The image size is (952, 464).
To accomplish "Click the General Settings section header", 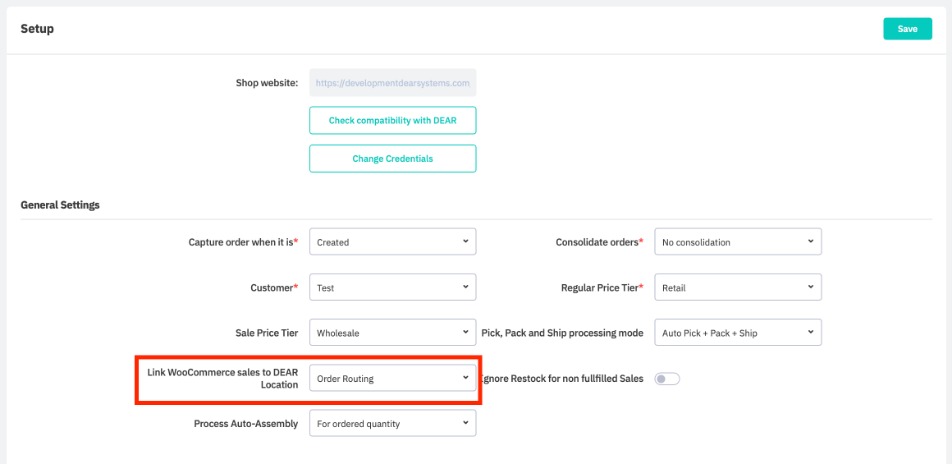I will tap(60, 205).
